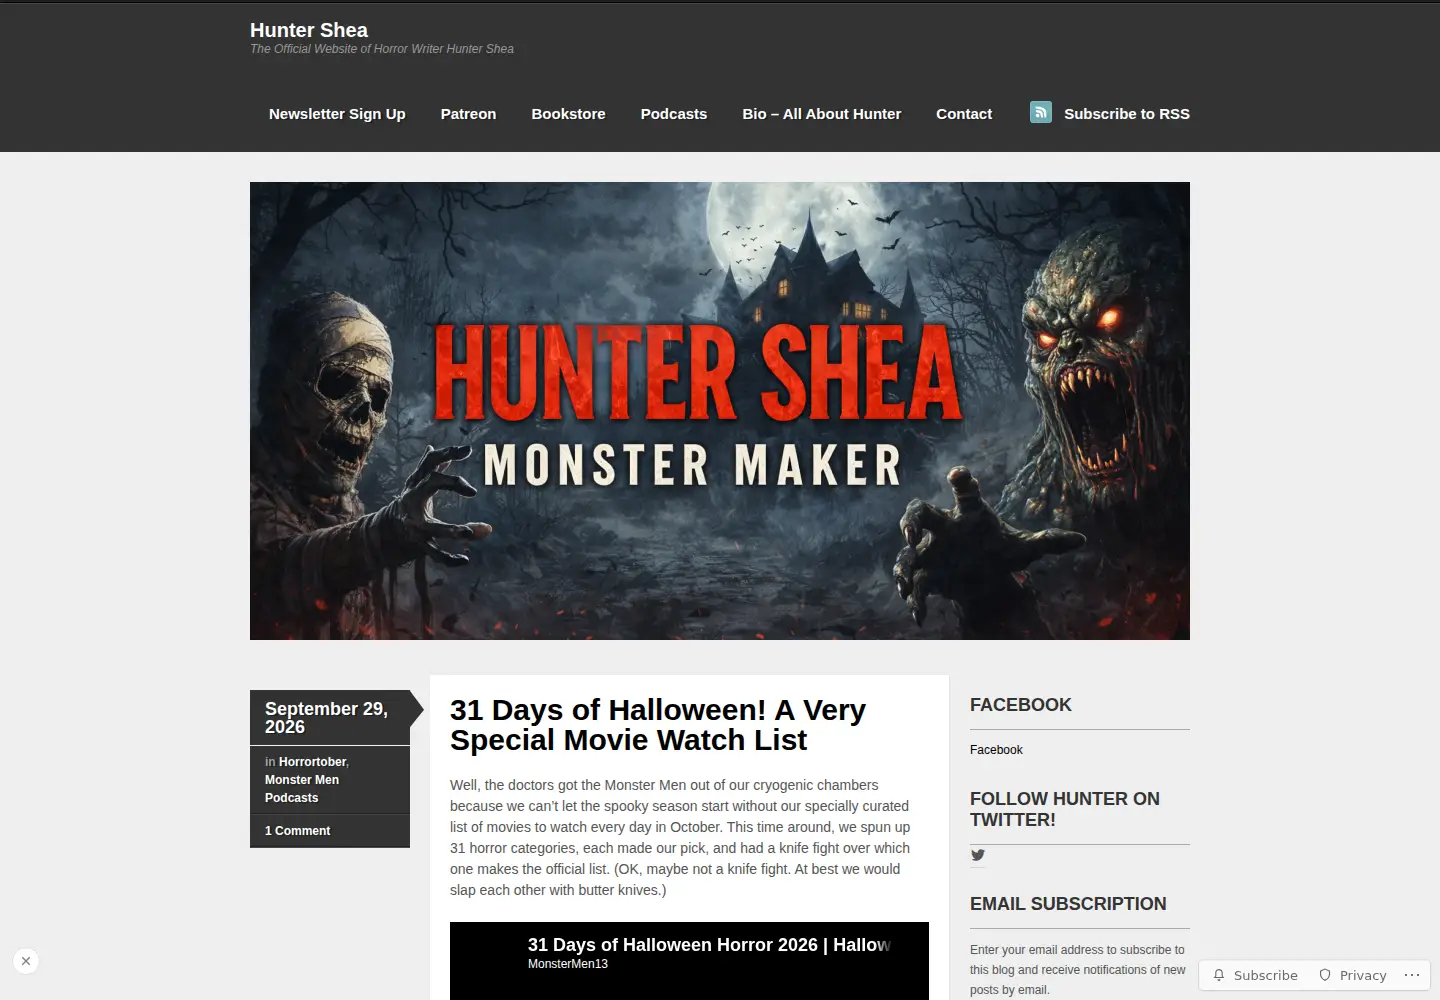Open the three-dots more options menu
The height and width of the screenshot is (1000, 1440).
coord(1412,974)
